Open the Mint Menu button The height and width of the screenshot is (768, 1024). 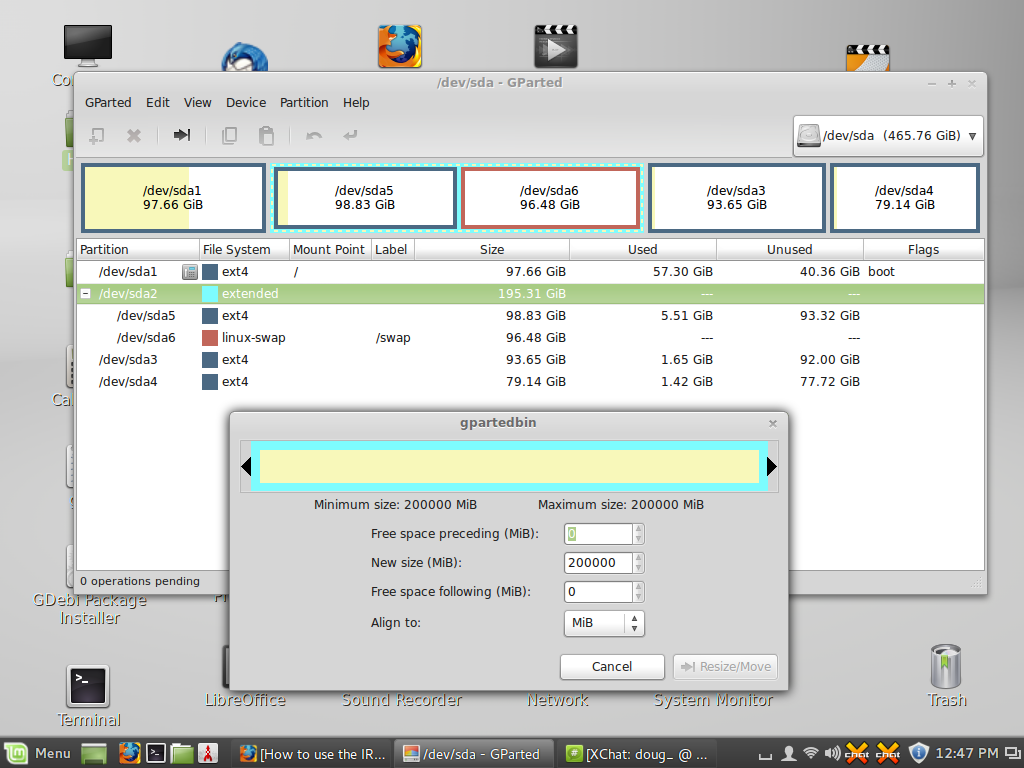(x=38, y=754)
